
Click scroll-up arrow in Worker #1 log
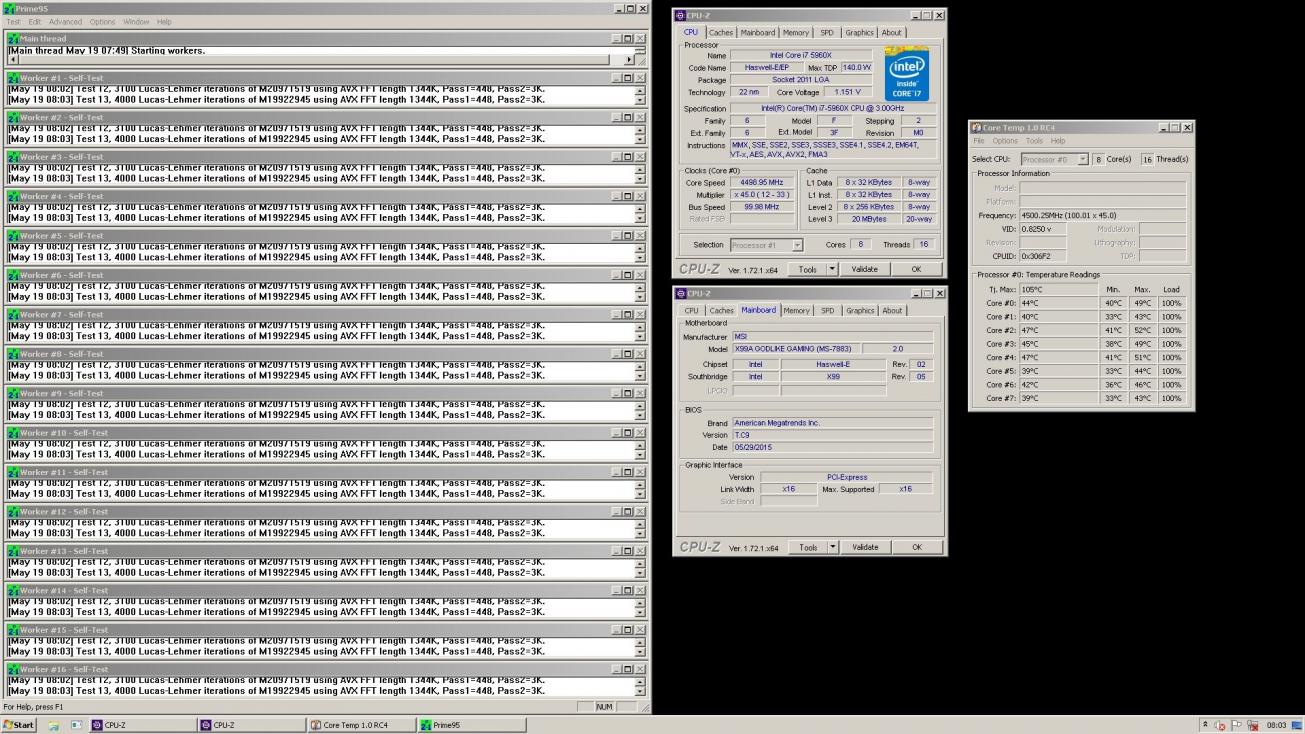pyautogui.click(x=640, y=91)
